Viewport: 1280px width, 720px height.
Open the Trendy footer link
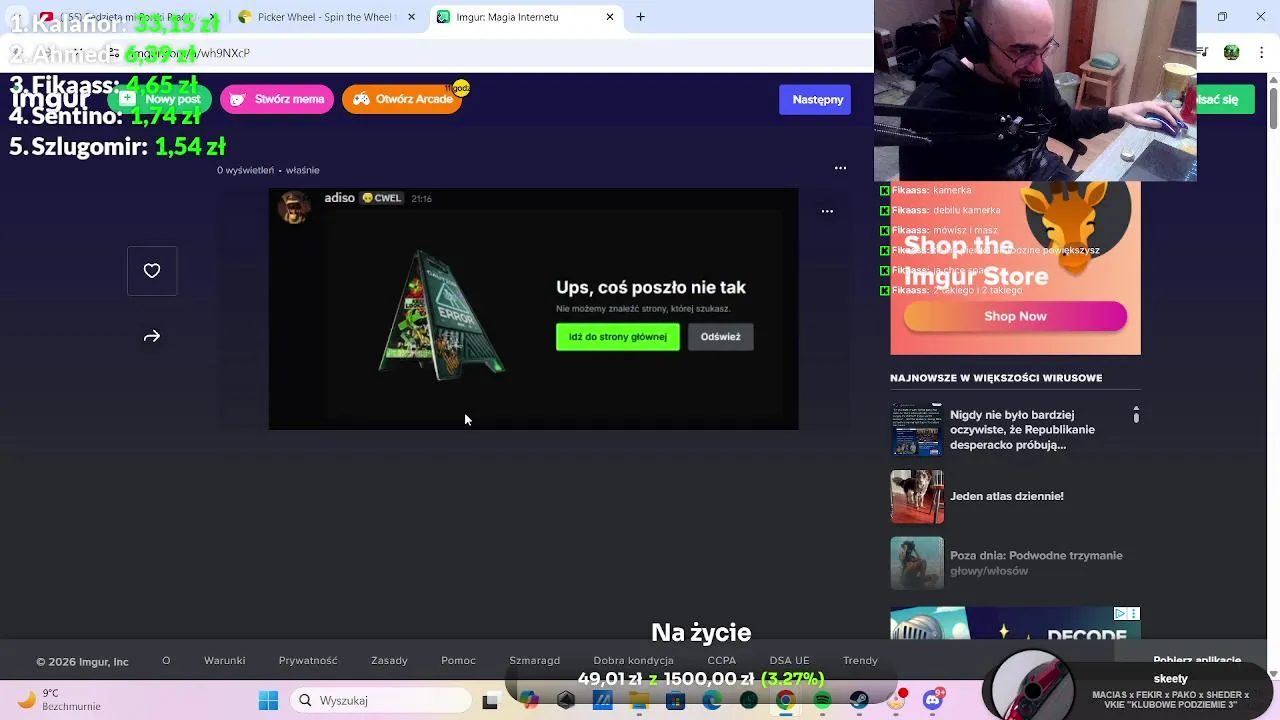click(x=860, y=661)
